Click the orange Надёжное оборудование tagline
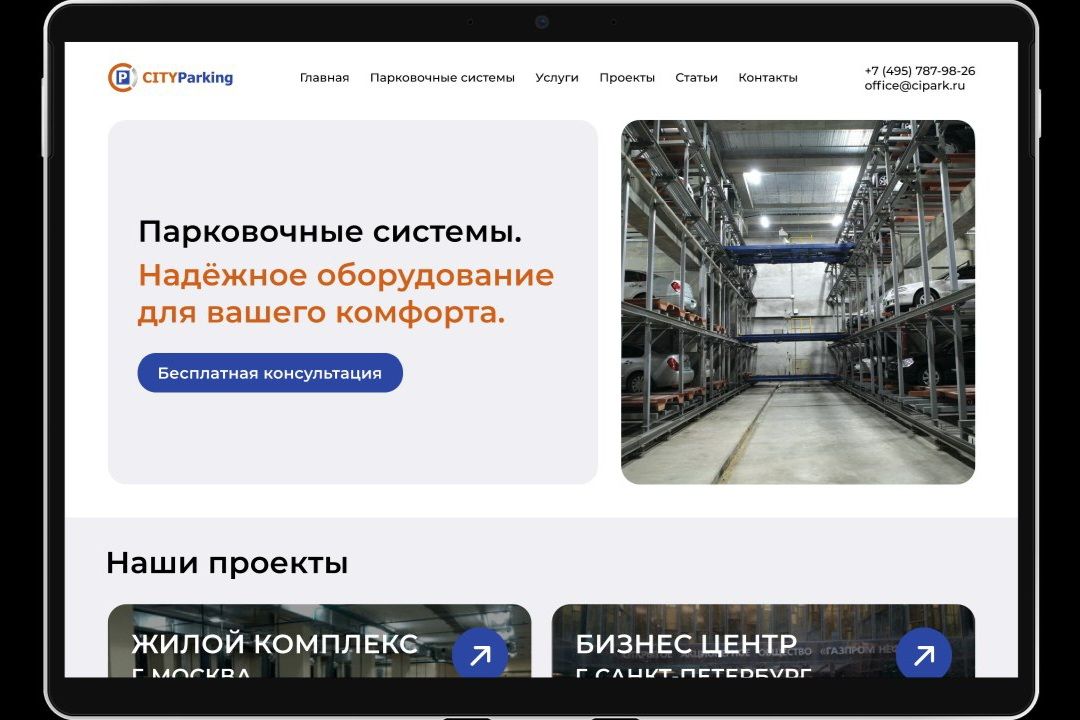The width and height of the screenshot is (1080, 720). pyautogui.click(x=345, y=294)
